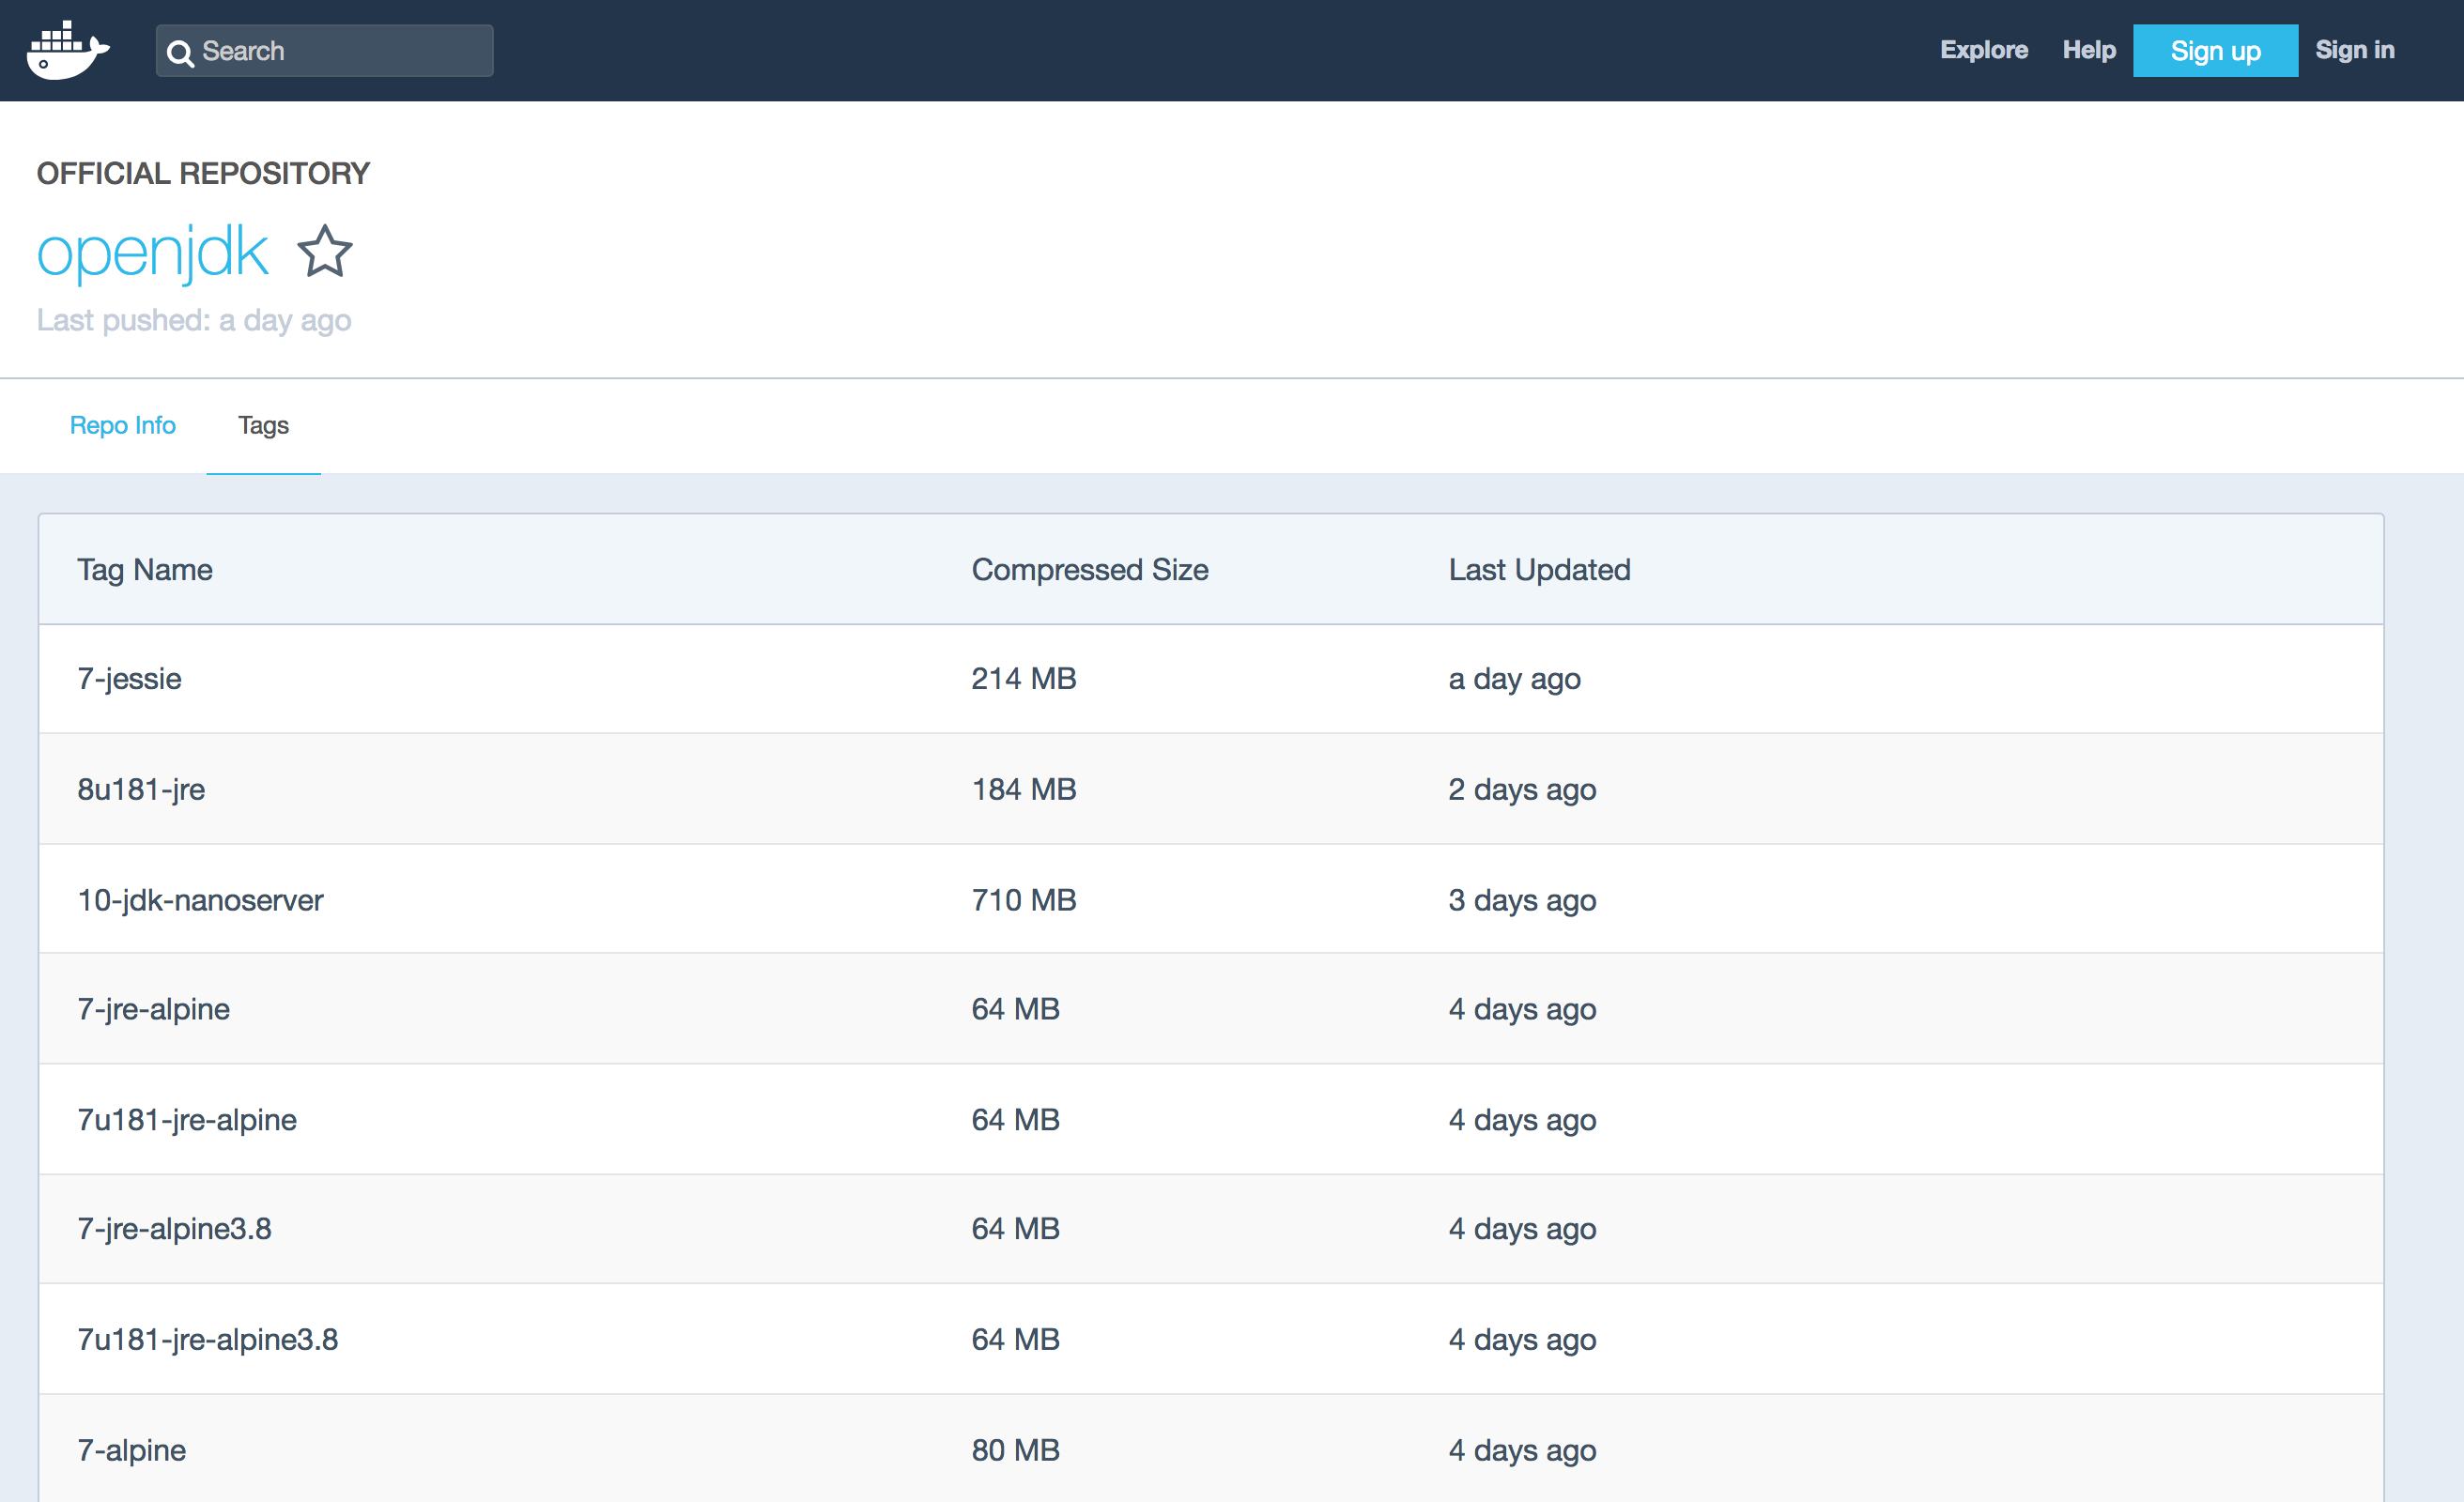Image resolution: width=2464 pixels, height=1502 pixels.
Task: Star the openjdk repository
Action: (325, 251)
